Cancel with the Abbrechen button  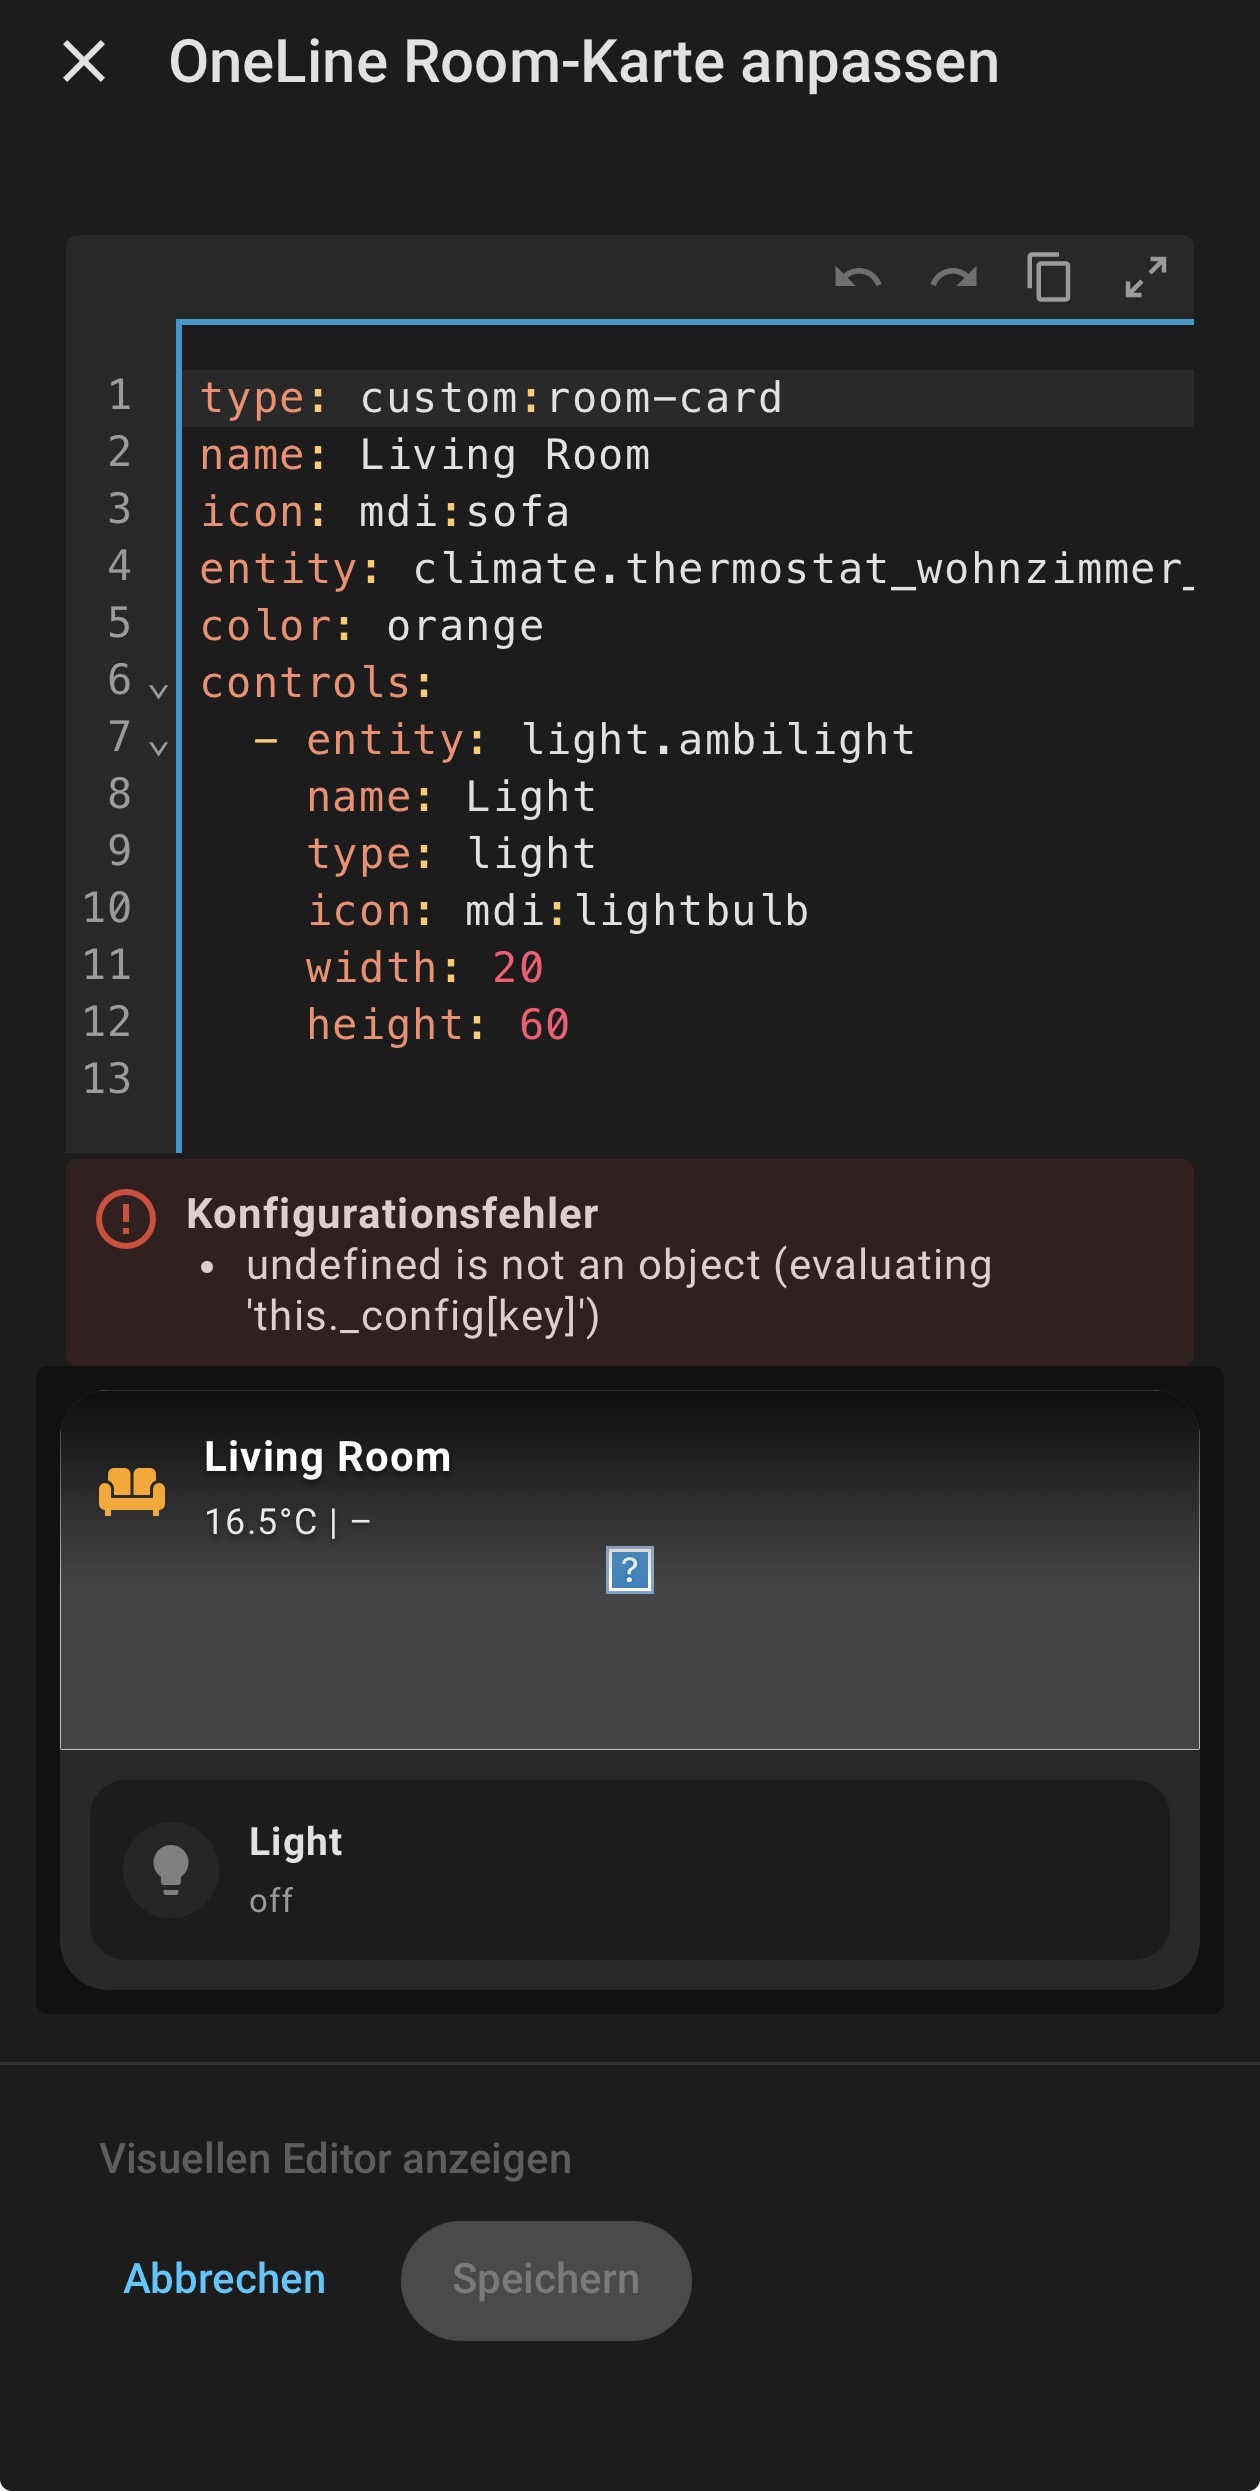tap(225, 2279)
